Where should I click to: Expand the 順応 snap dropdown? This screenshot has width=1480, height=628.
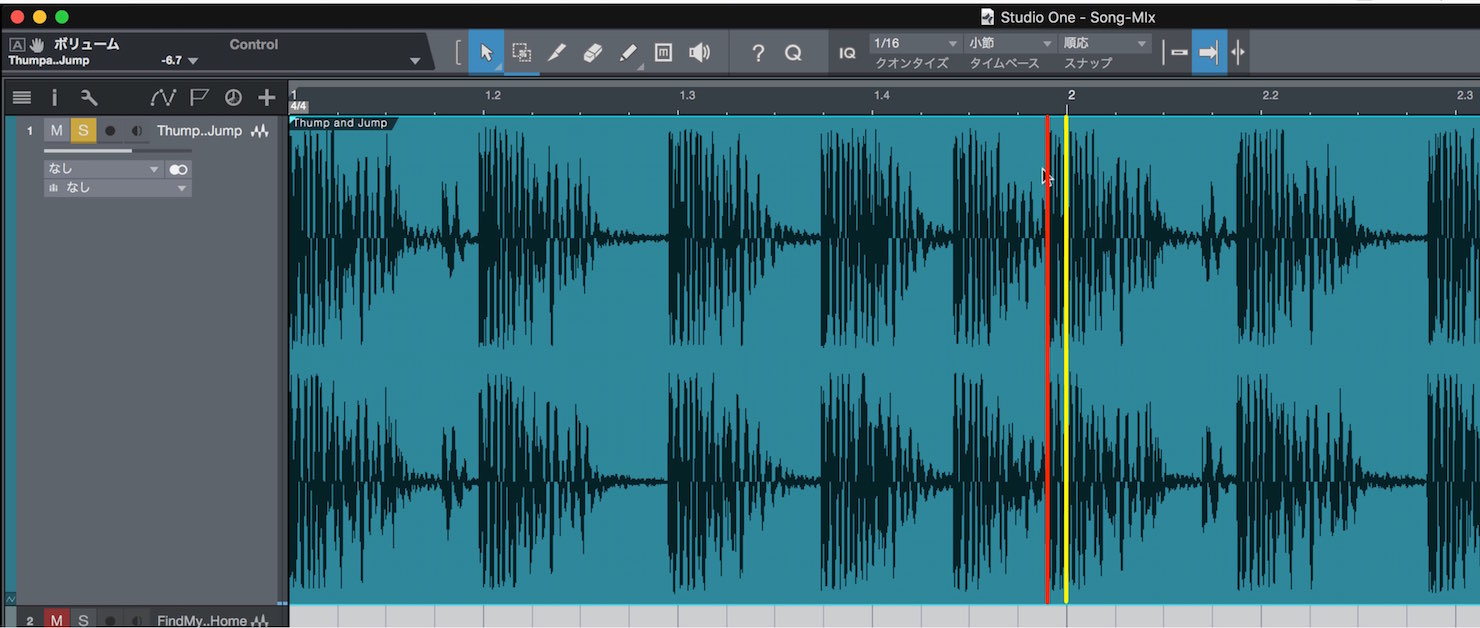point(1105,44)
